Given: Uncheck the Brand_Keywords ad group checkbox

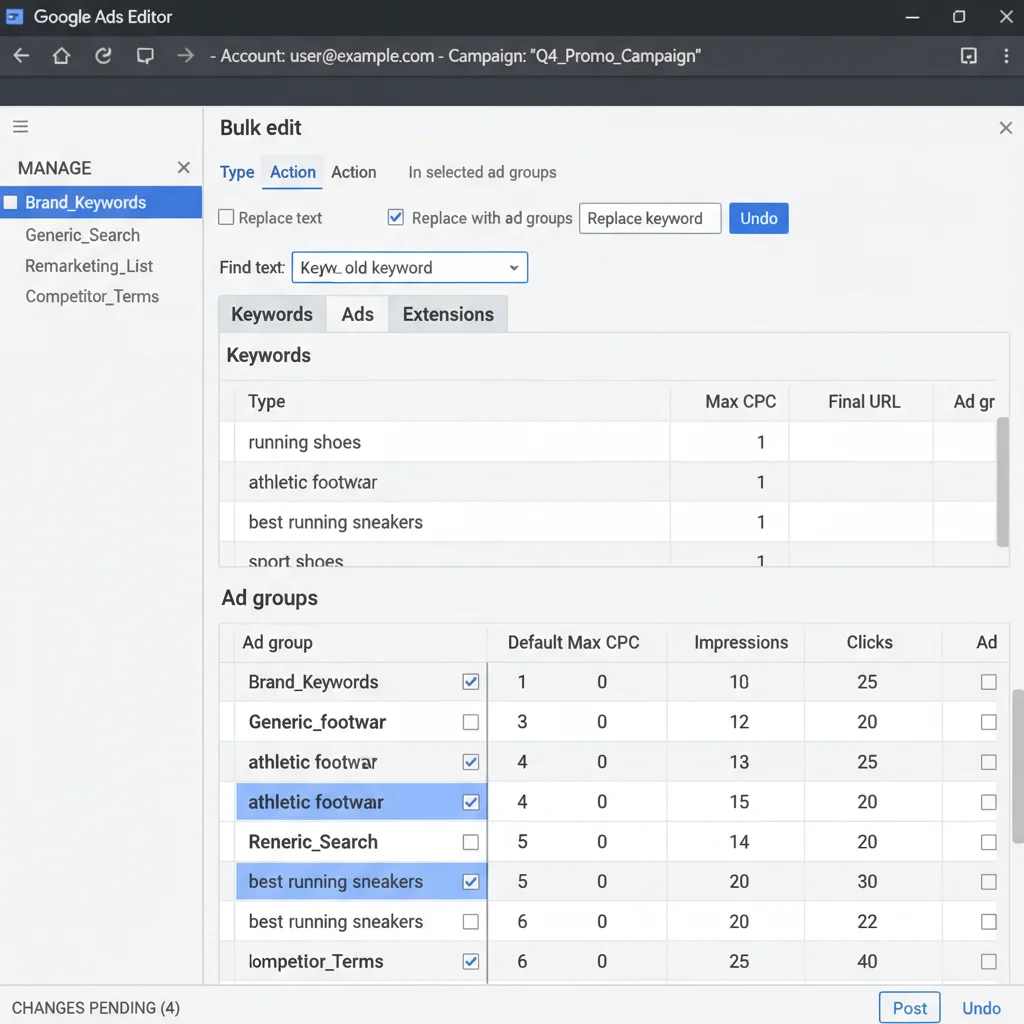Looking at the screenshot, I should point(470,682).
